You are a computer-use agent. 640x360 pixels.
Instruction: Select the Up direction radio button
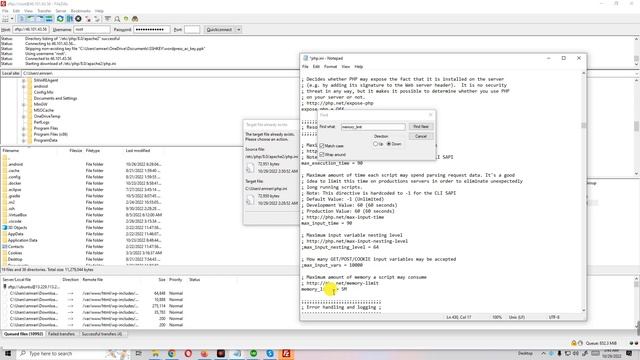(375, 144)
